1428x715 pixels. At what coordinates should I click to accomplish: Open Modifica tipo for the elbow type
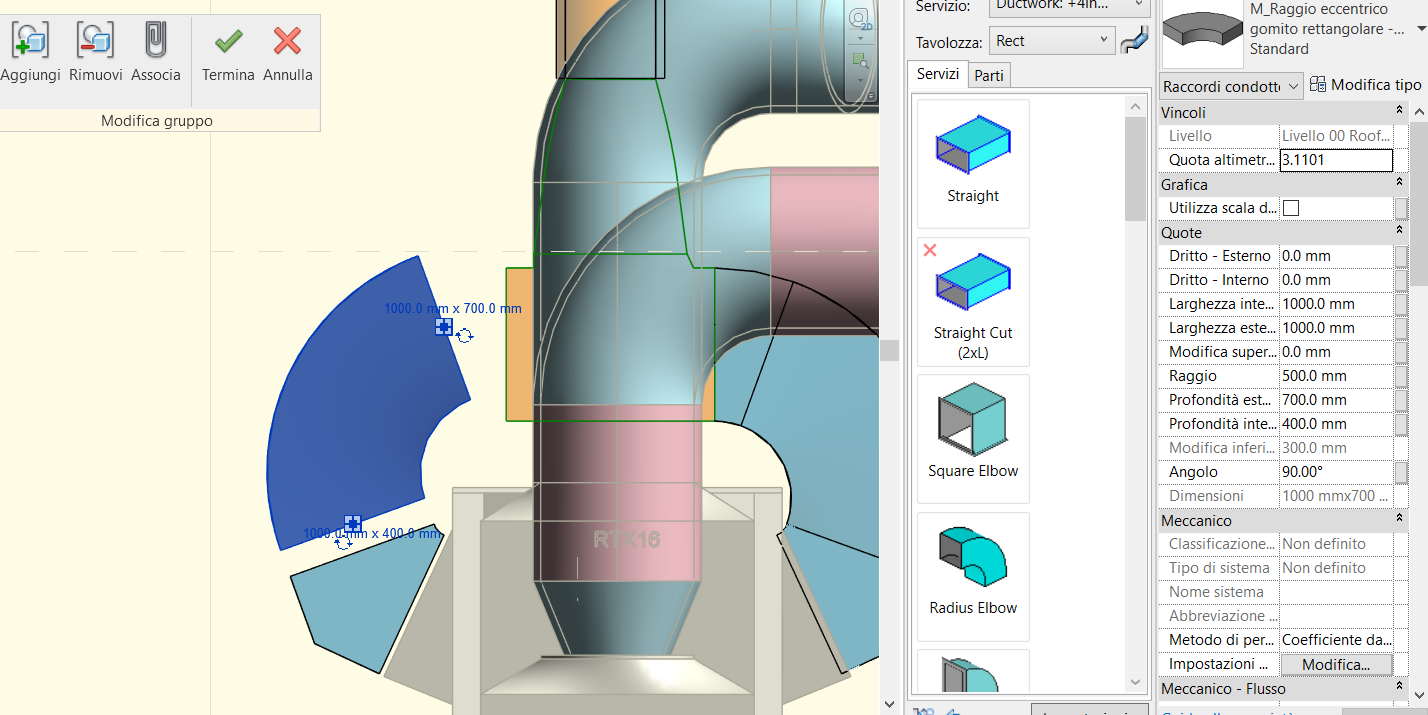tap(1365, 84)
